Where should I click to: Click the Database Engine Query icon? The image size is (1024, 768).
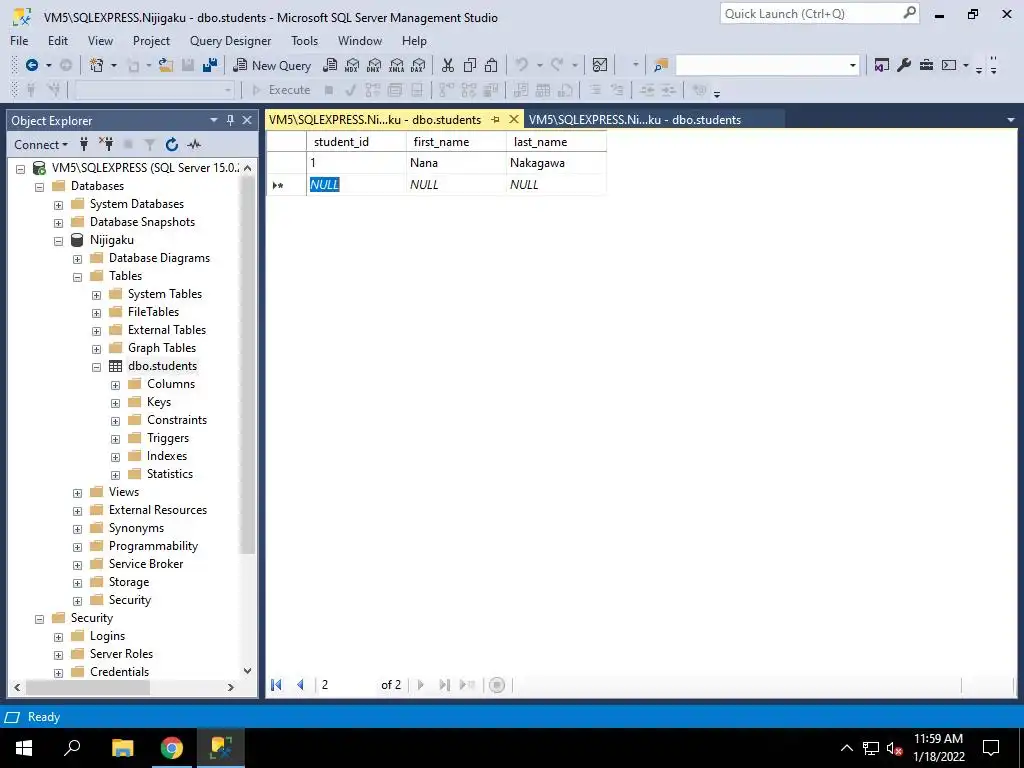(330, 65)
